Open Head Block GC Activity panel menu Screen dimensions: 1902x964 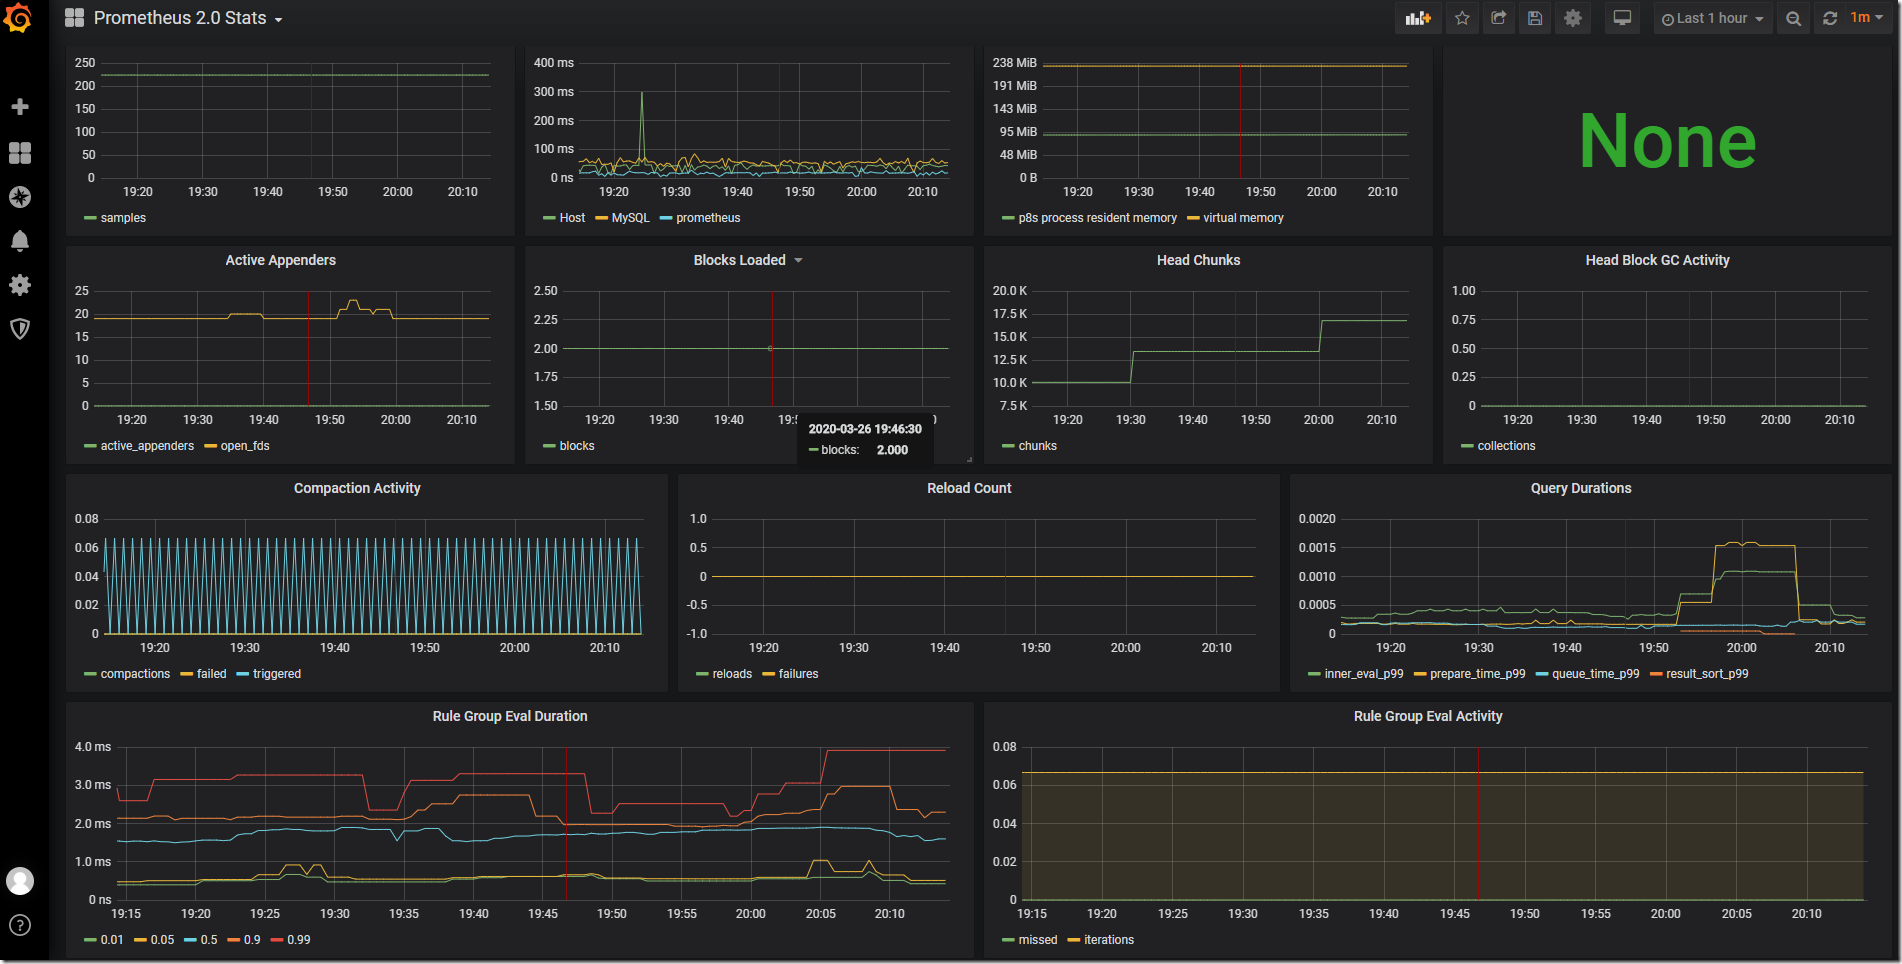pos(1657,260)
